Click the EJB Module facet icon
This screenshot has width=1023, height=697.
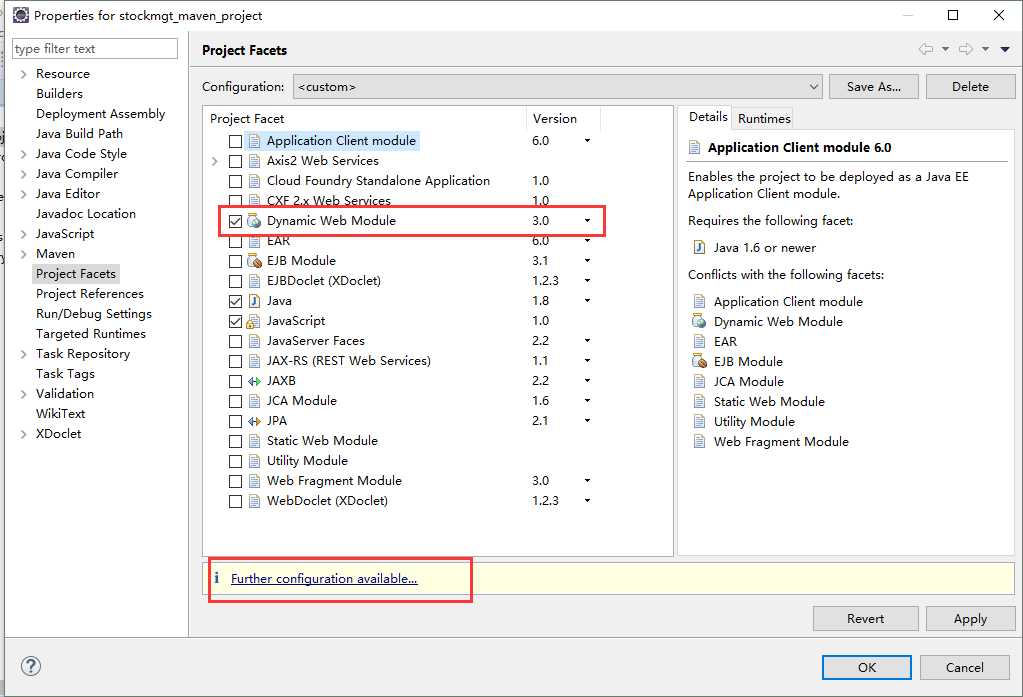click(254, 261)
